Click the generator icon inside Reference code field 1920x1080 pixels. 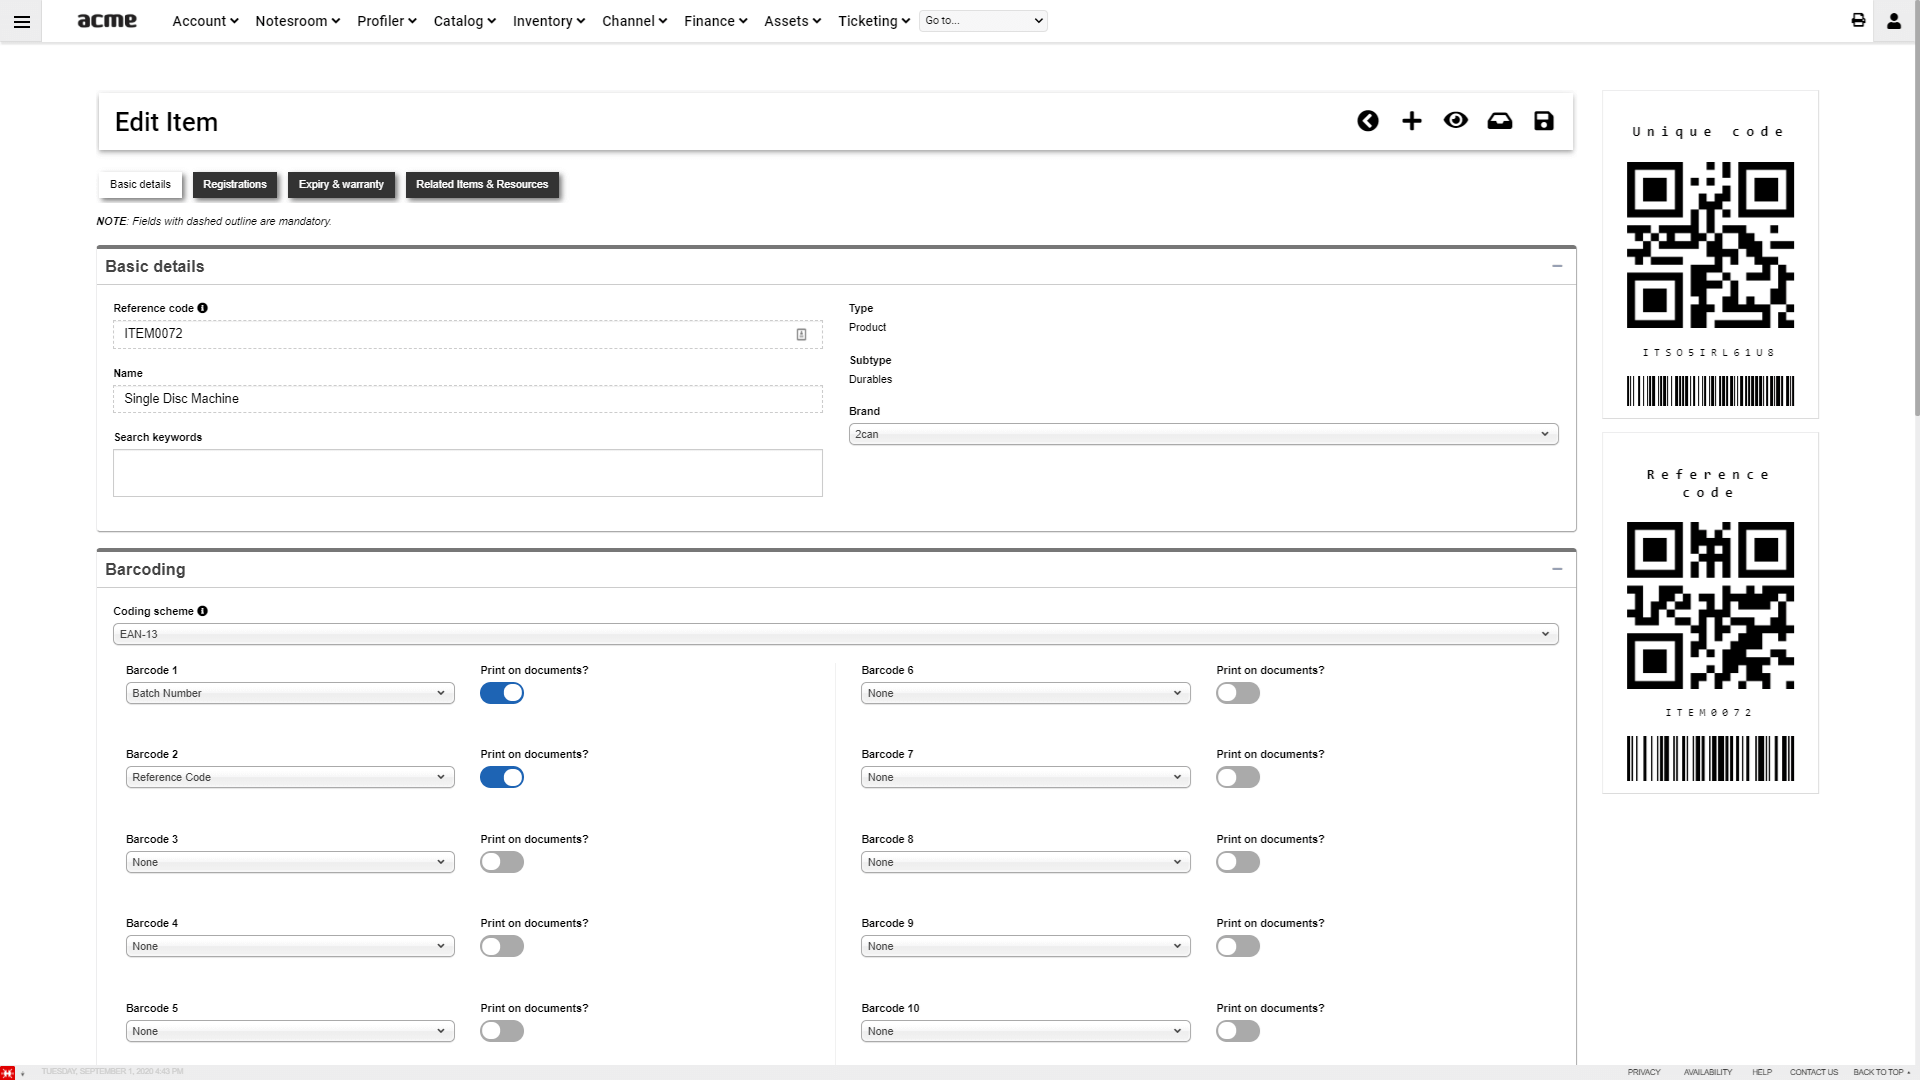(x=801, y=334)
